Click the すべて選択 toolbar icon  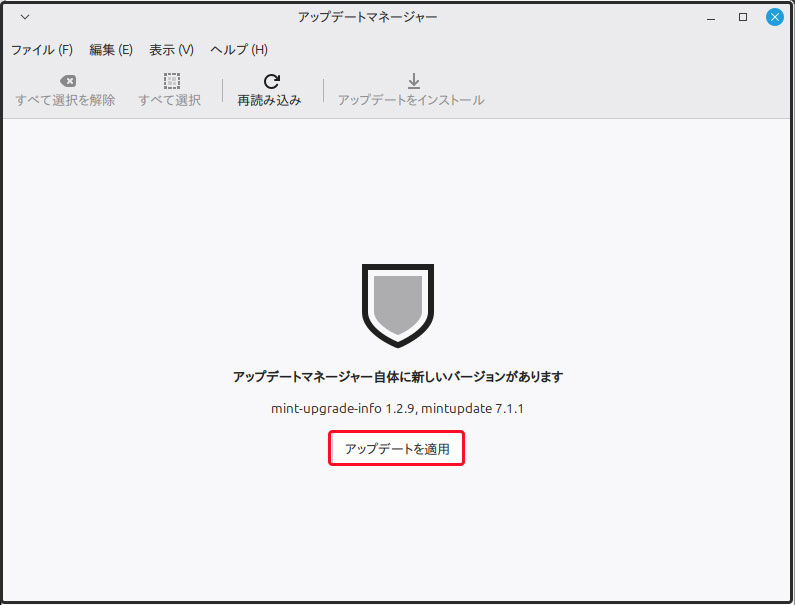[172, 81]
